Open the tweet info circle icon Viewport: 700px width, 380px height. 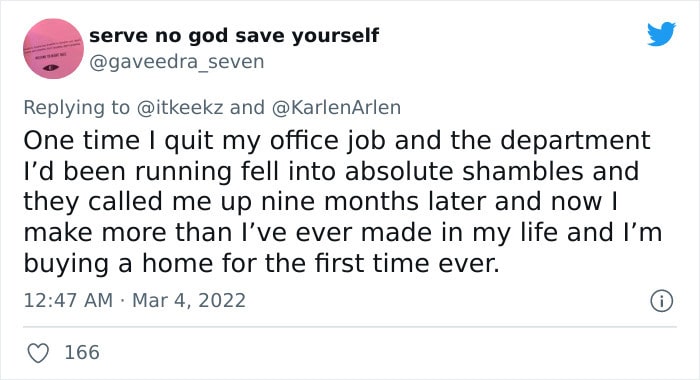point(661,301)
